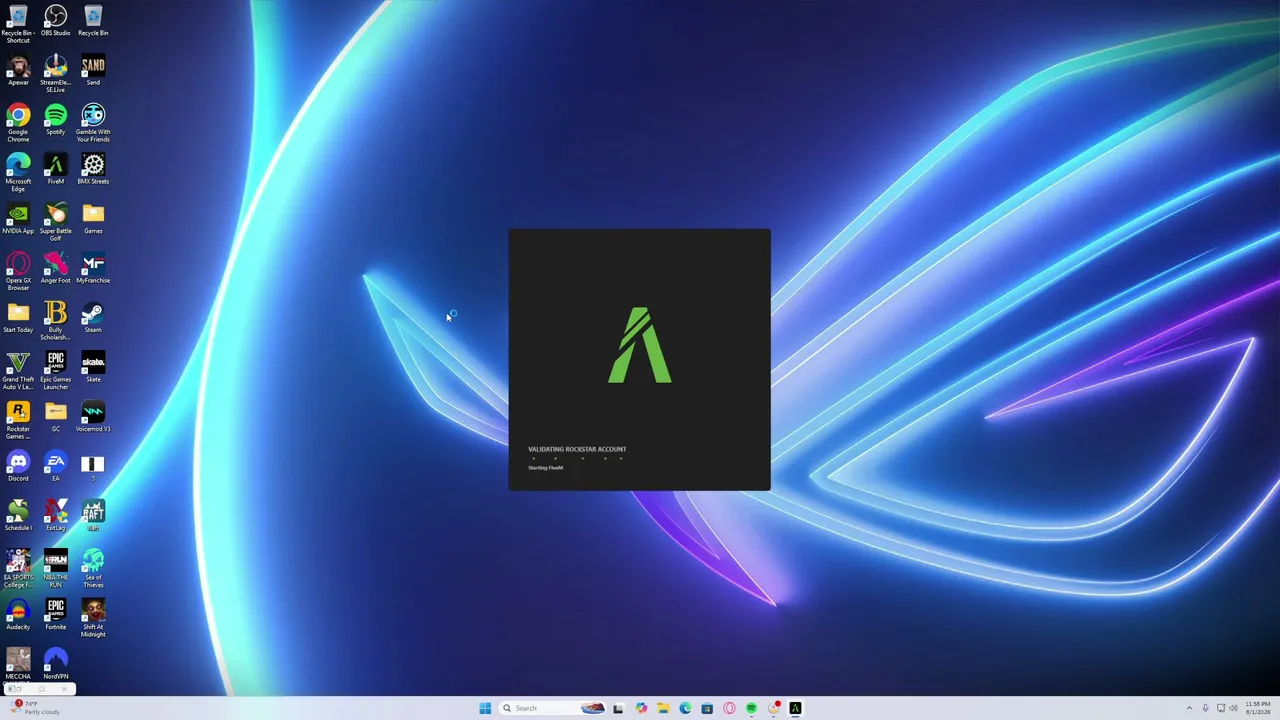Open the clock and date panel
This screenshot has height=720, width=1280.
click(x=1258, y=708)
